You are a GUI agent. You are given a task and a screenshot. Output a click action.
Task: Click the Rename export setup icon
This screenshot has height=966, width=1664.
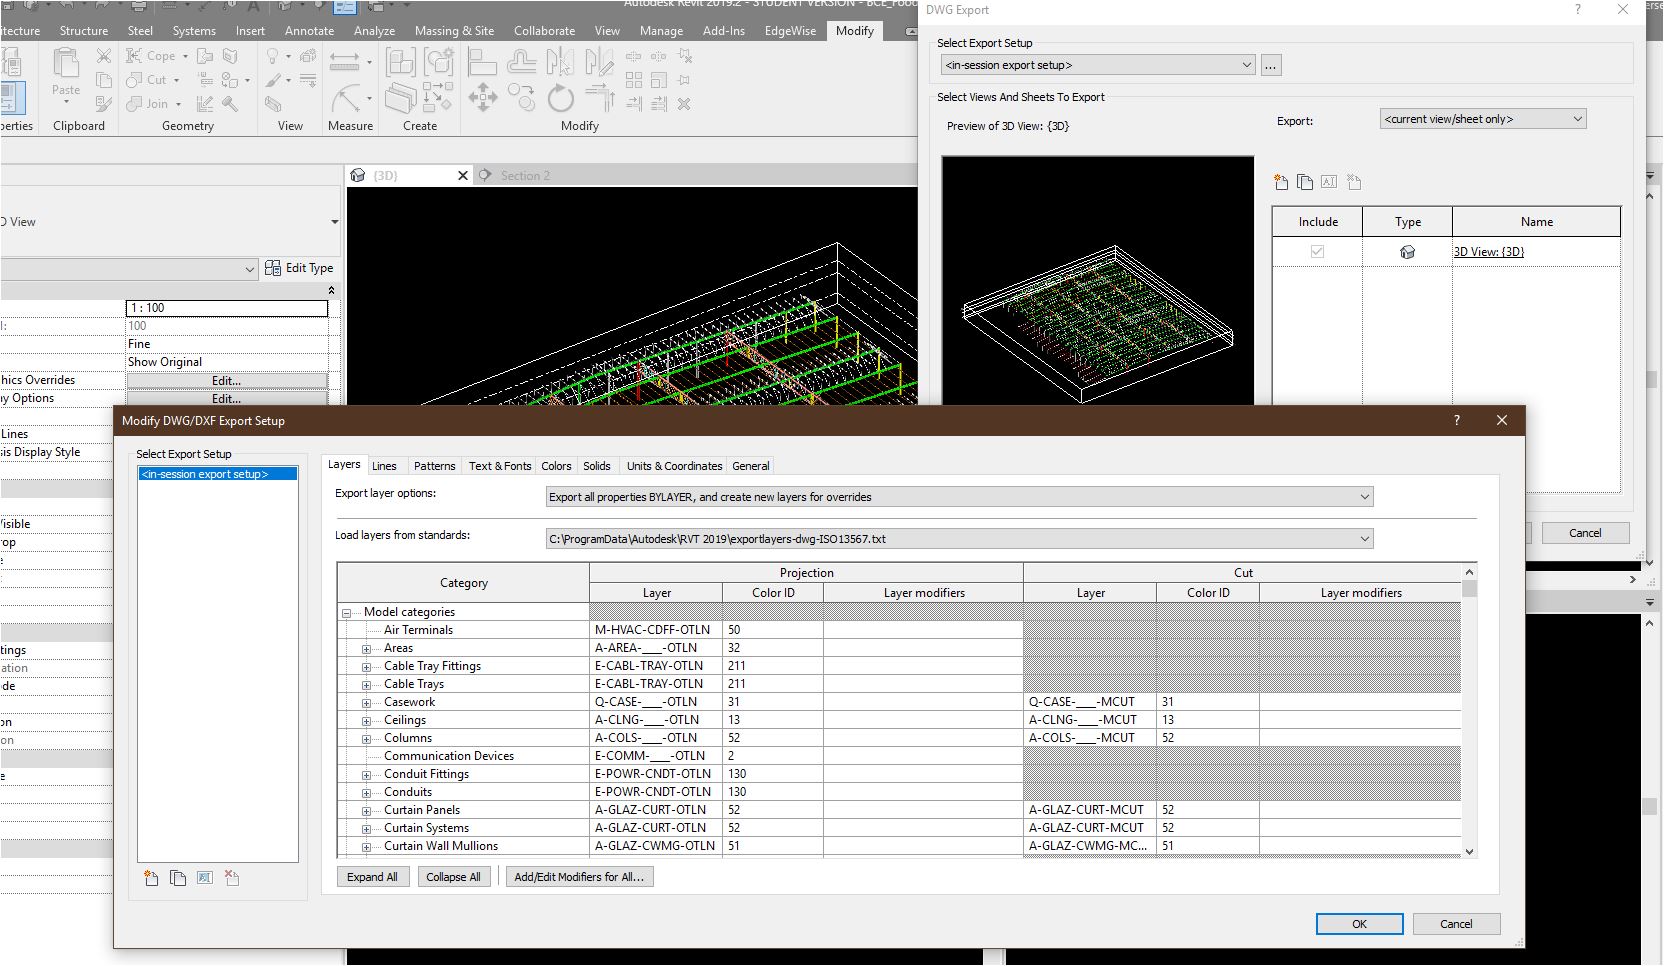pos(205,878)
